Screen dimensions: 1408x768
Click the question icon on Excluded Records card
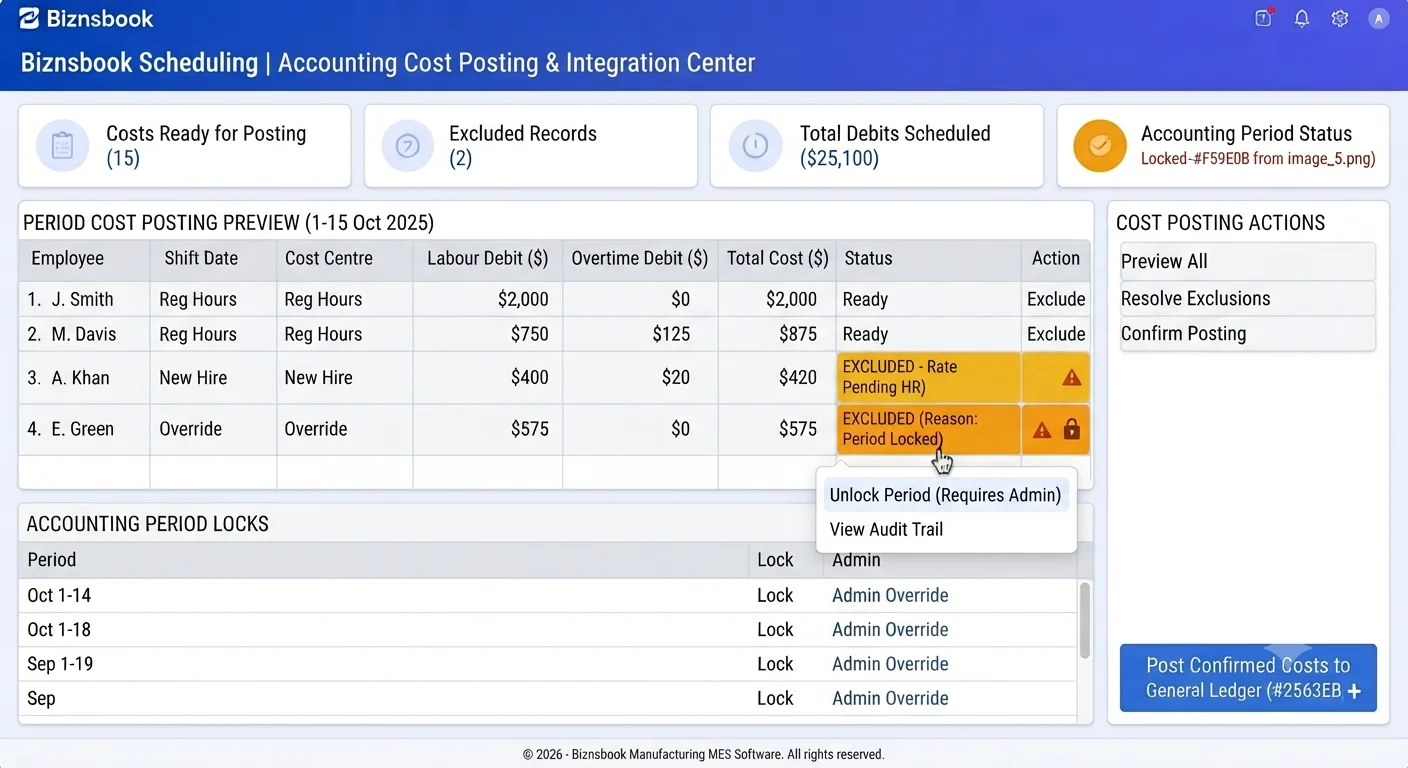click(x=407, y=146)
